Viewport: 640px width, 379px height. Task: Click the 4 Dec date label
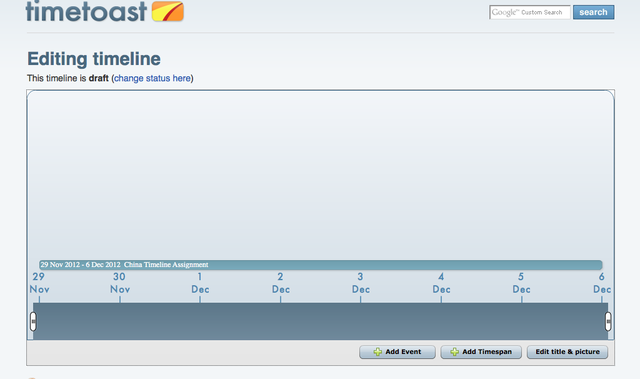pos(441,283)
